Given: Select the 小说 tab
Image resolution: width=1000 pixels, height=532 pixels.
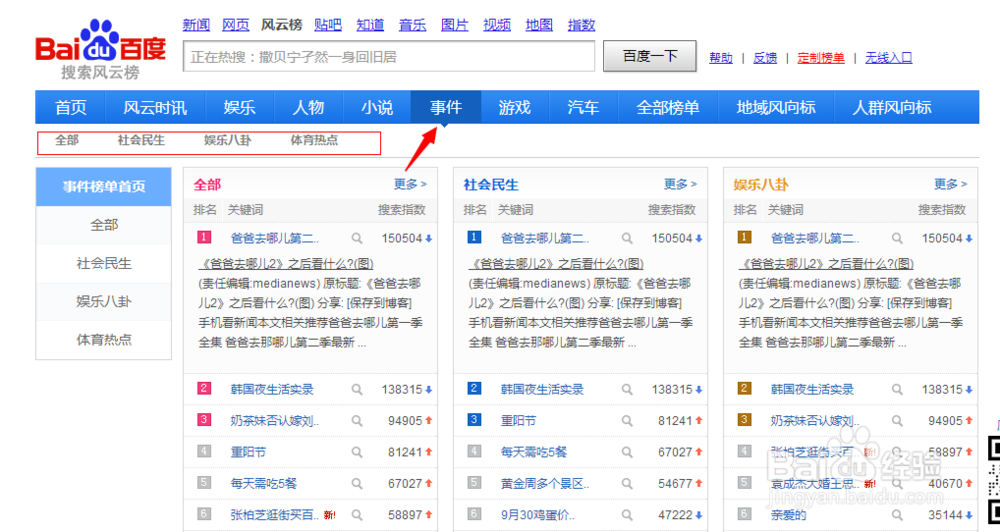Looking at the screenshot, I should point(377,107).
